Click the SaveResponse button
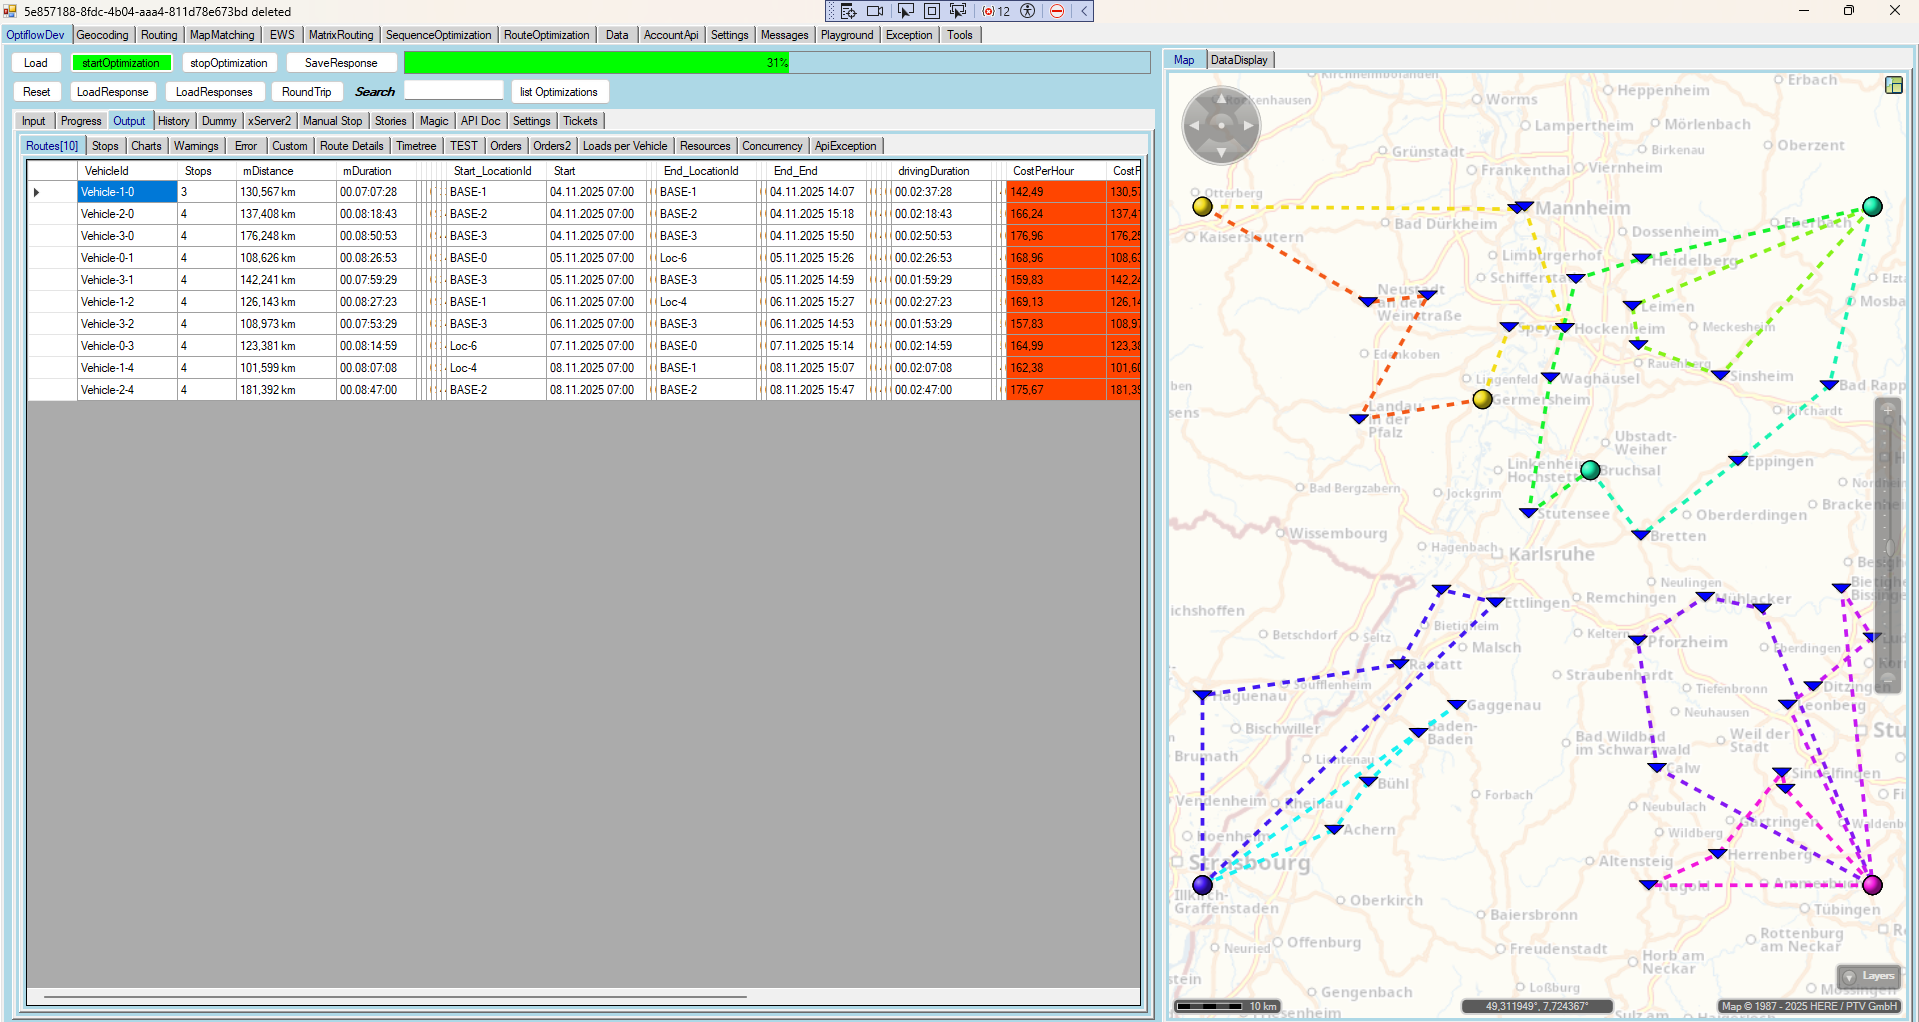1919x1022 pixels. (x=341, y=63)
